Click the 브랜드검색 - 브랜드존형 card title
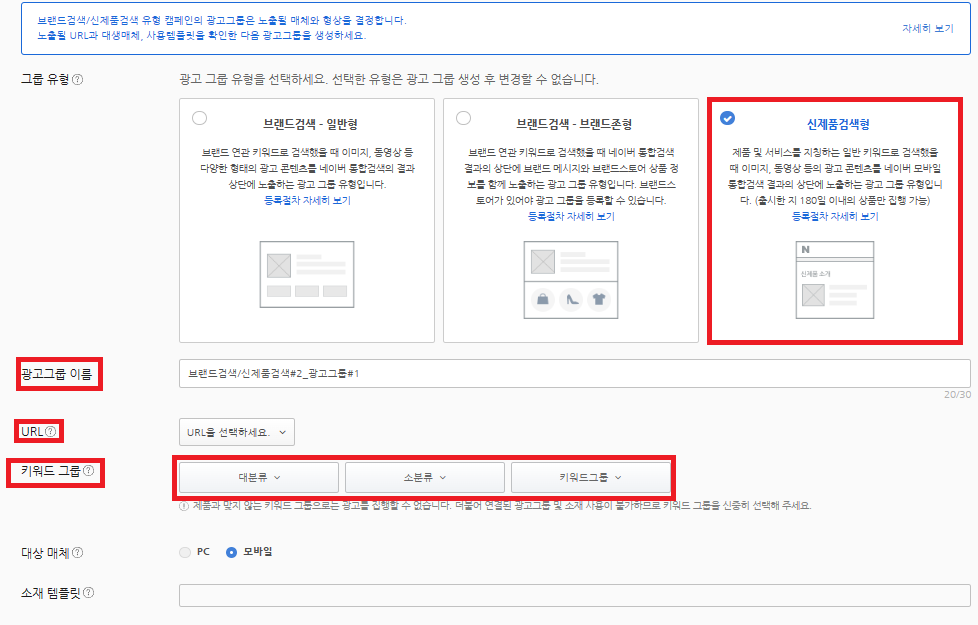 (x=574, y=124)
